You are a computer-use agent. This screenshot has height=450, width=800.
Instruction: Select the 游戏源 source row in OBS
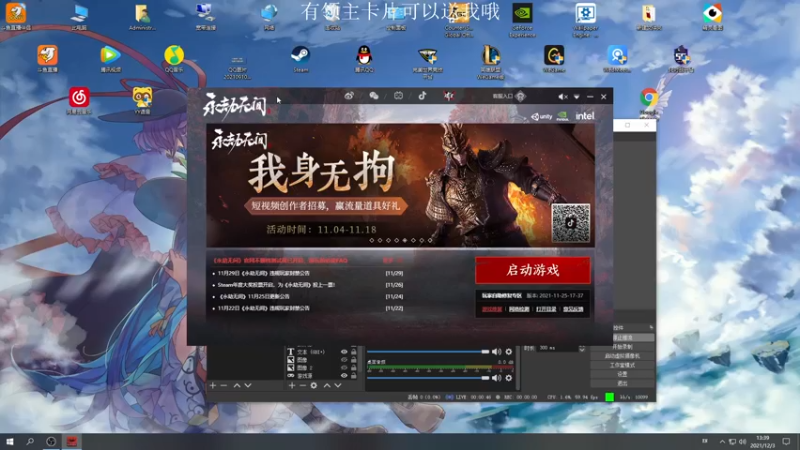coord(322,376)
